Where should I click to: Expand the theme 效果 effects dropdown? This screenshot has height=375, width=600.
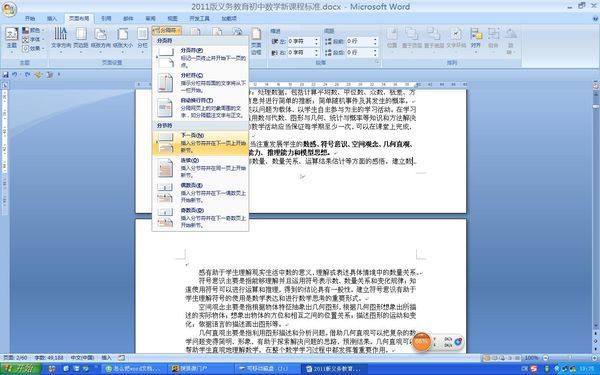tap(33, 49)
